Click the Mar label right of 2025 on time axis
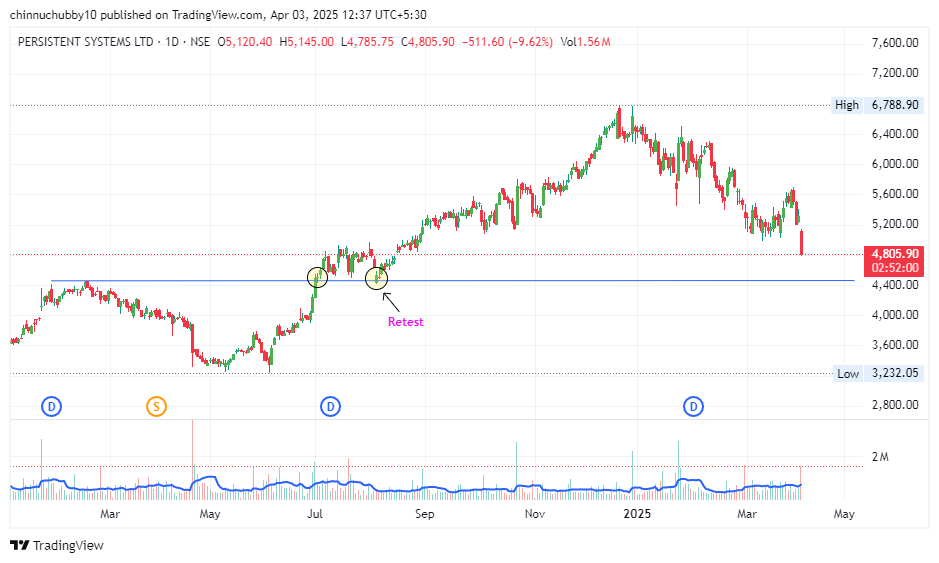The image size is (939, 563). coord(747,514)
